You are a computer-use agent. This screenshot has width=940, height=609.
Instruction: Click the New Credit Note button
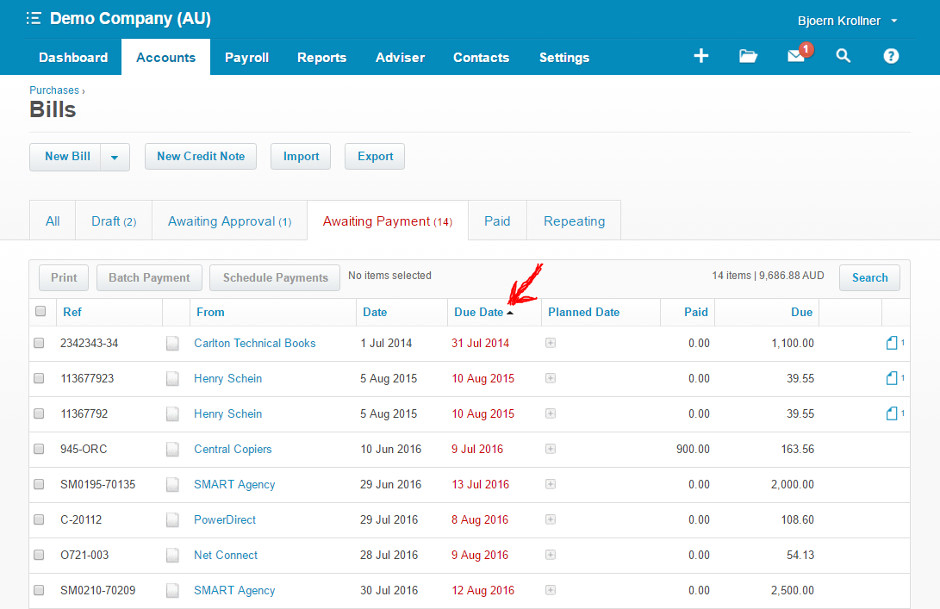200,156
